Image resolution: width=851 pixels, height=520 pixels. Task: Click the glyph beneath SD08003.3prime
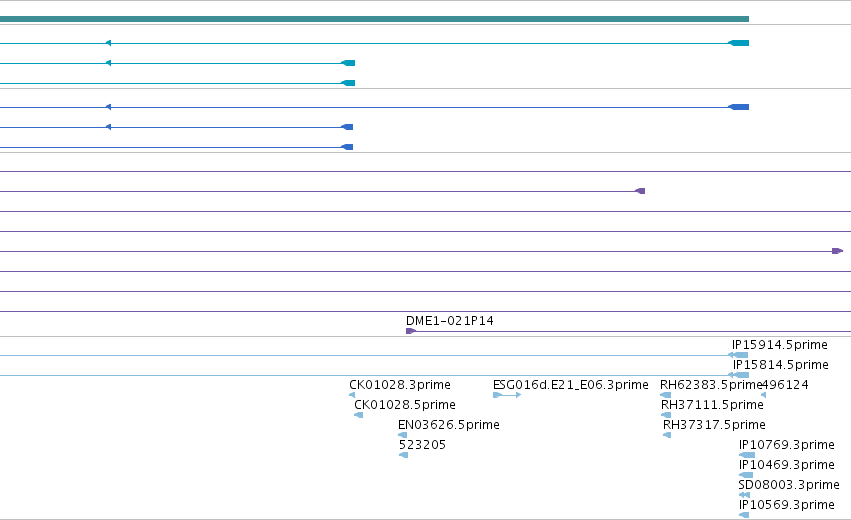tap(744, 495)
